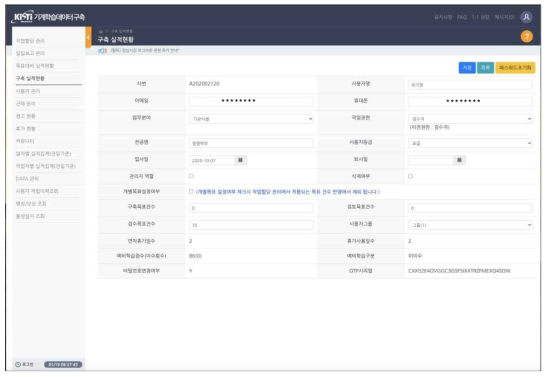Open FAQ link in header
This screenshot has width=550, height=377.
[462, 17]
